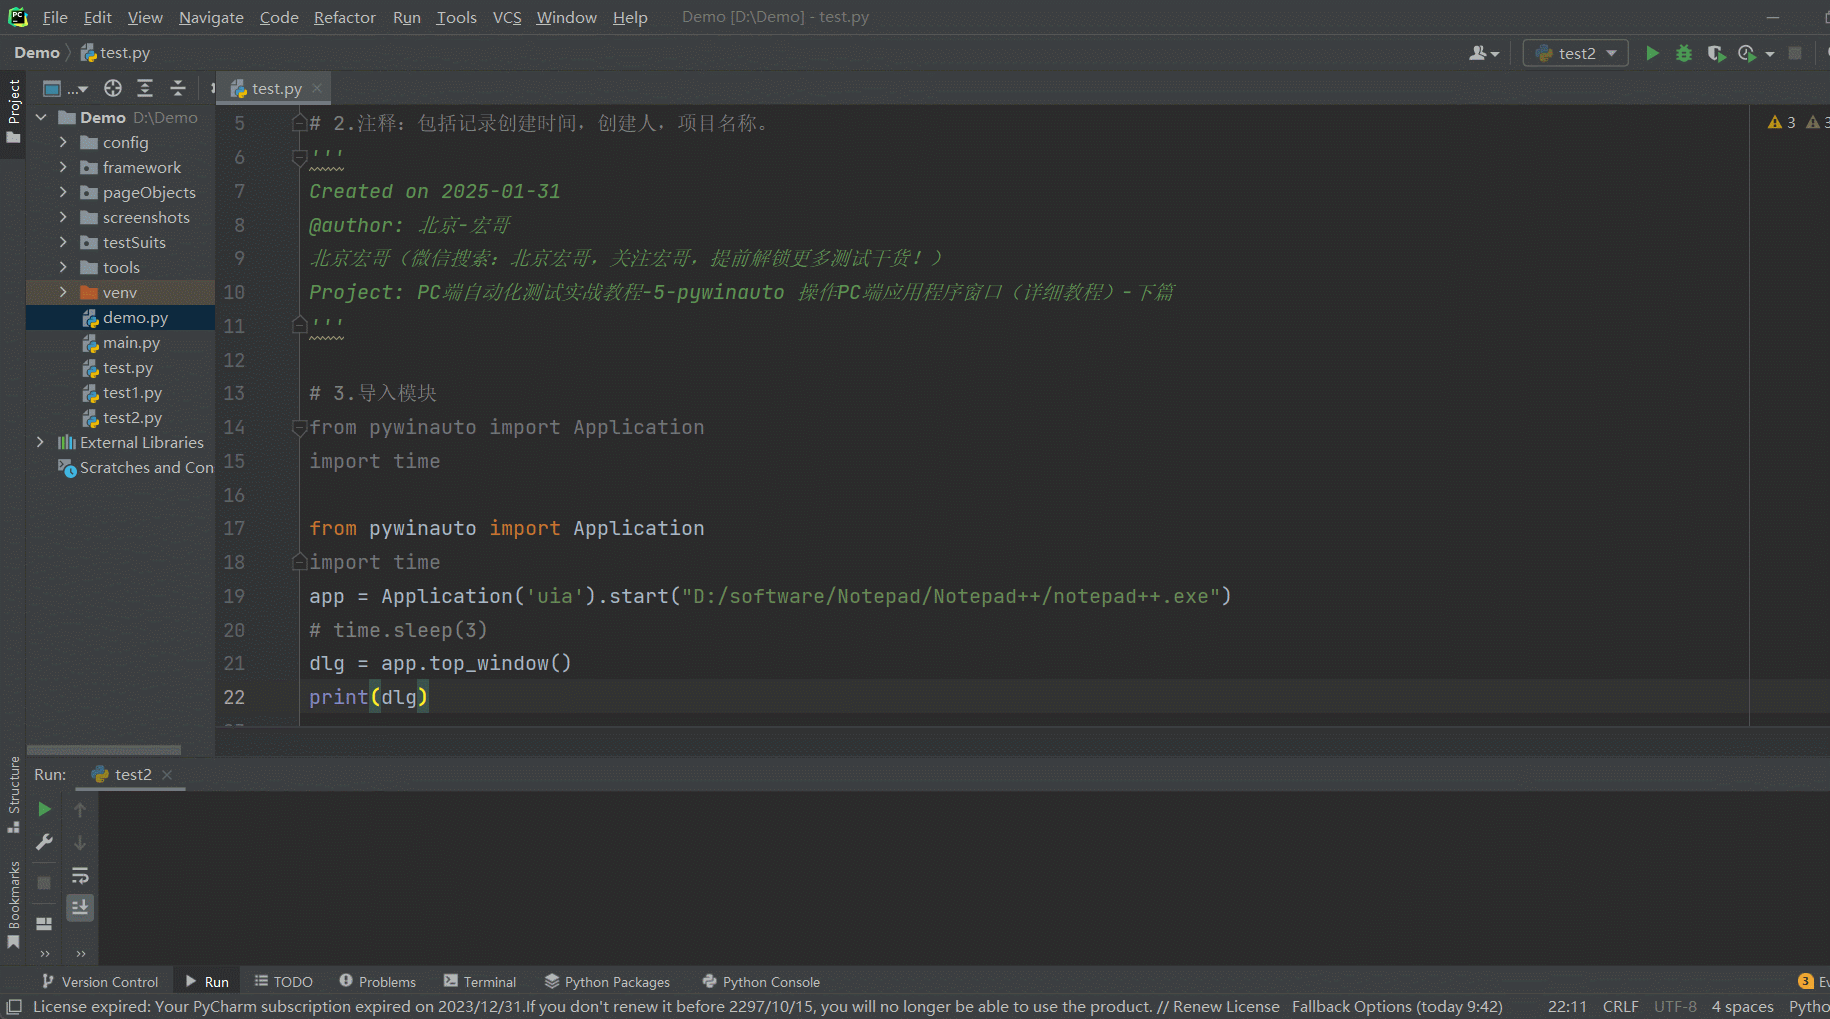Switch to the test.py editor tab

(276, 88)
